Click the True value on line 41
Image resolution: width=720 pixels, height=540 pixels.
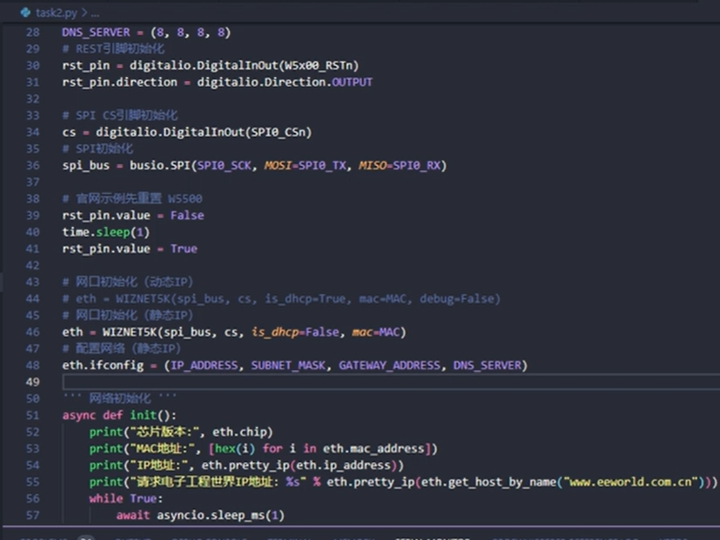pos(183,249)
